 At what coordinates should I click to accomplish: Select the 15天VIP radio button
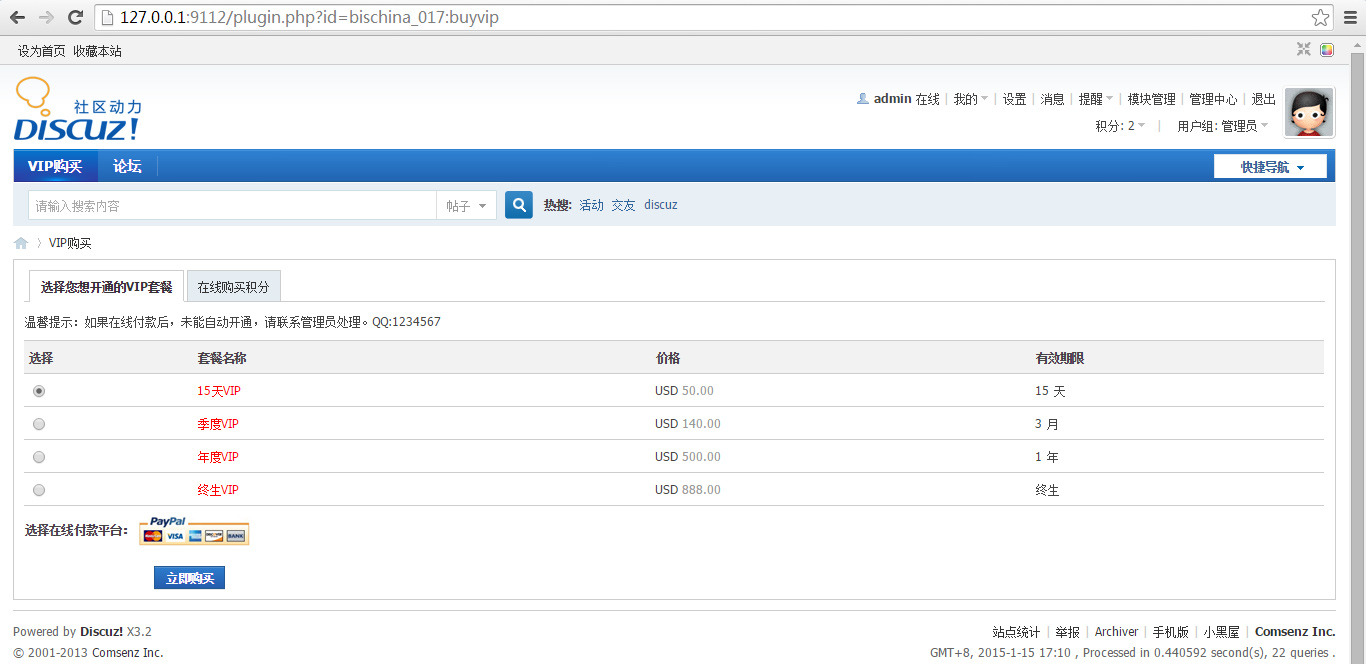[x=39, y=391]
